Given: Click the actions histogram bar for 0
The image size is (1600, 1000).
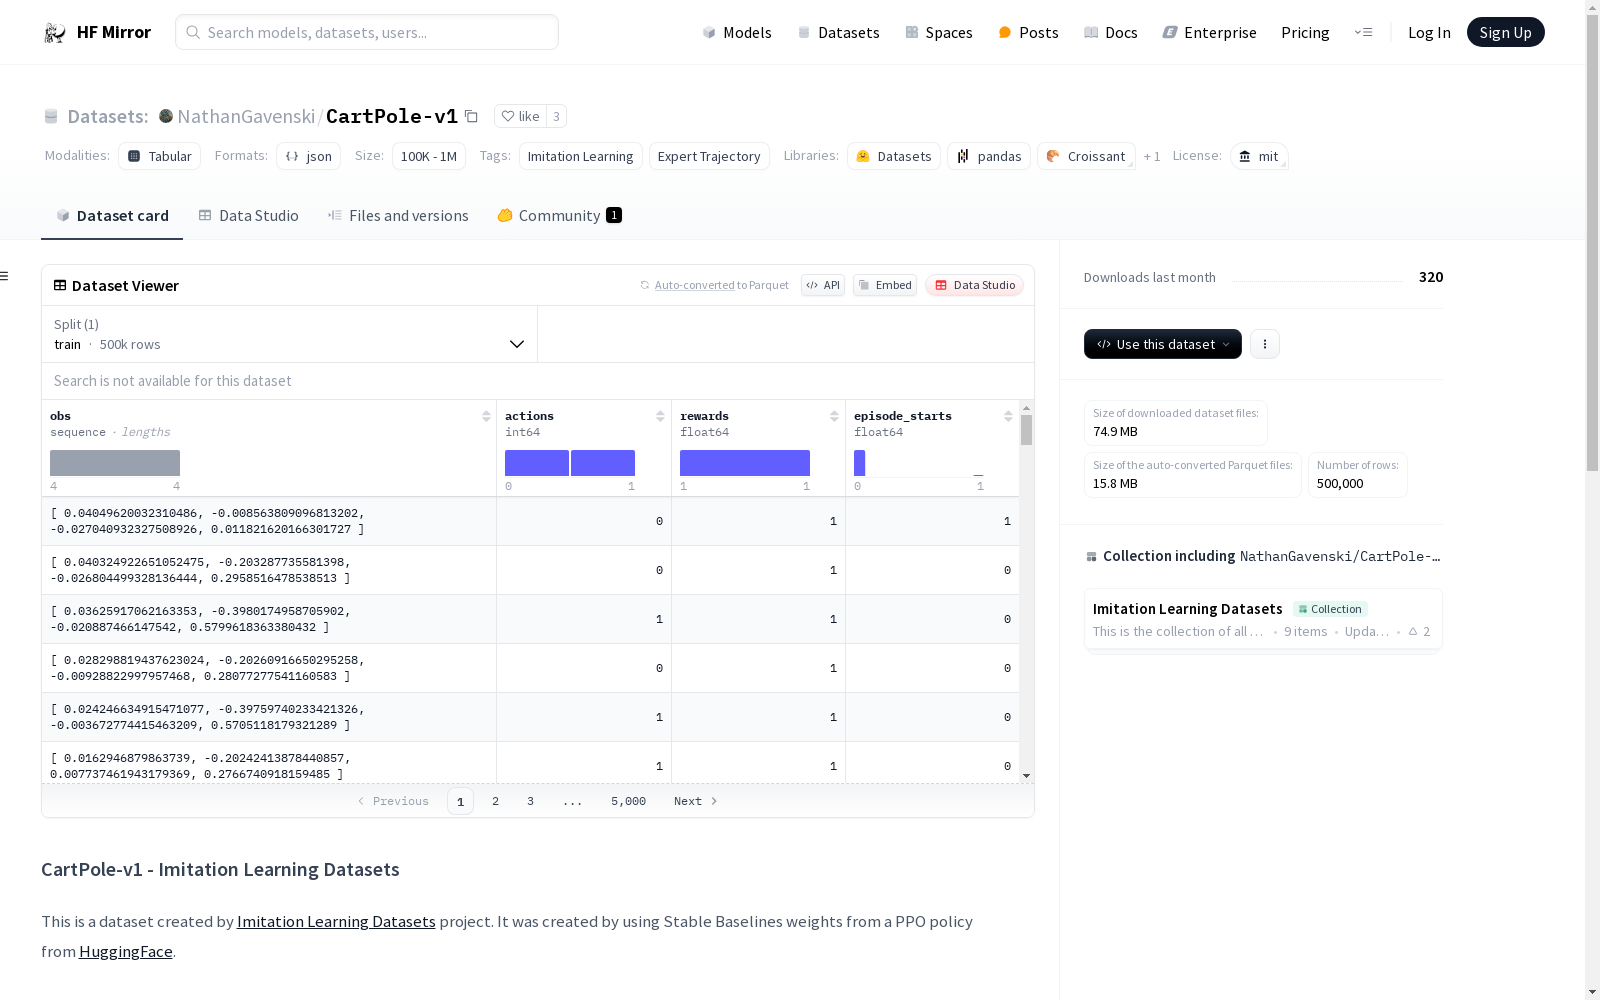Looking at the screenshot, I should click(537, 463).
